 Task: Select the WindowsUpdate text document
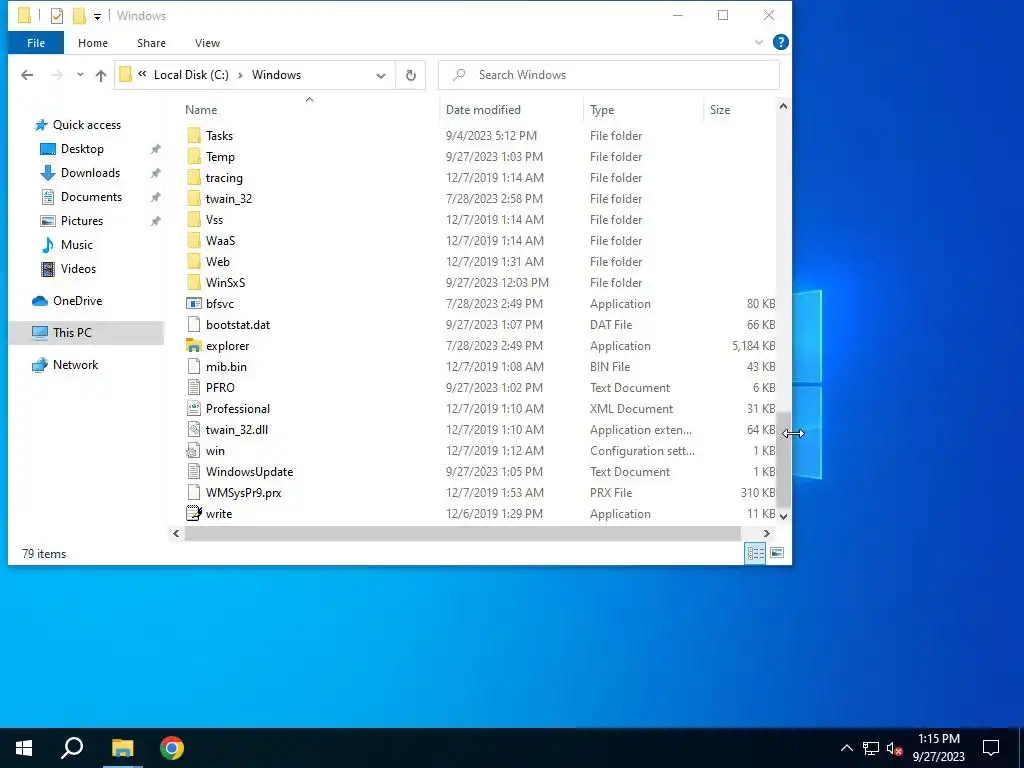tap(478, 472)
